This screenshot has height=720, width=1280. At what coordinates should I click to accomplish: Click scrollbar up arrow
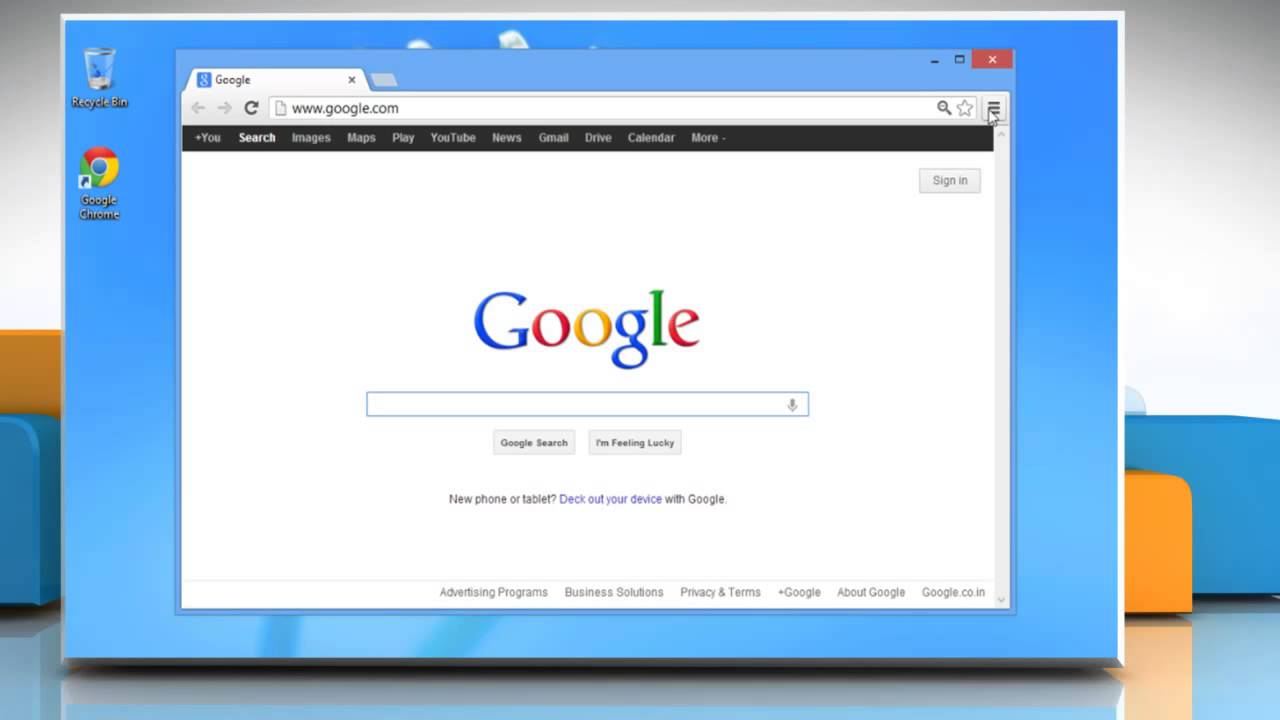(1001, 132)
